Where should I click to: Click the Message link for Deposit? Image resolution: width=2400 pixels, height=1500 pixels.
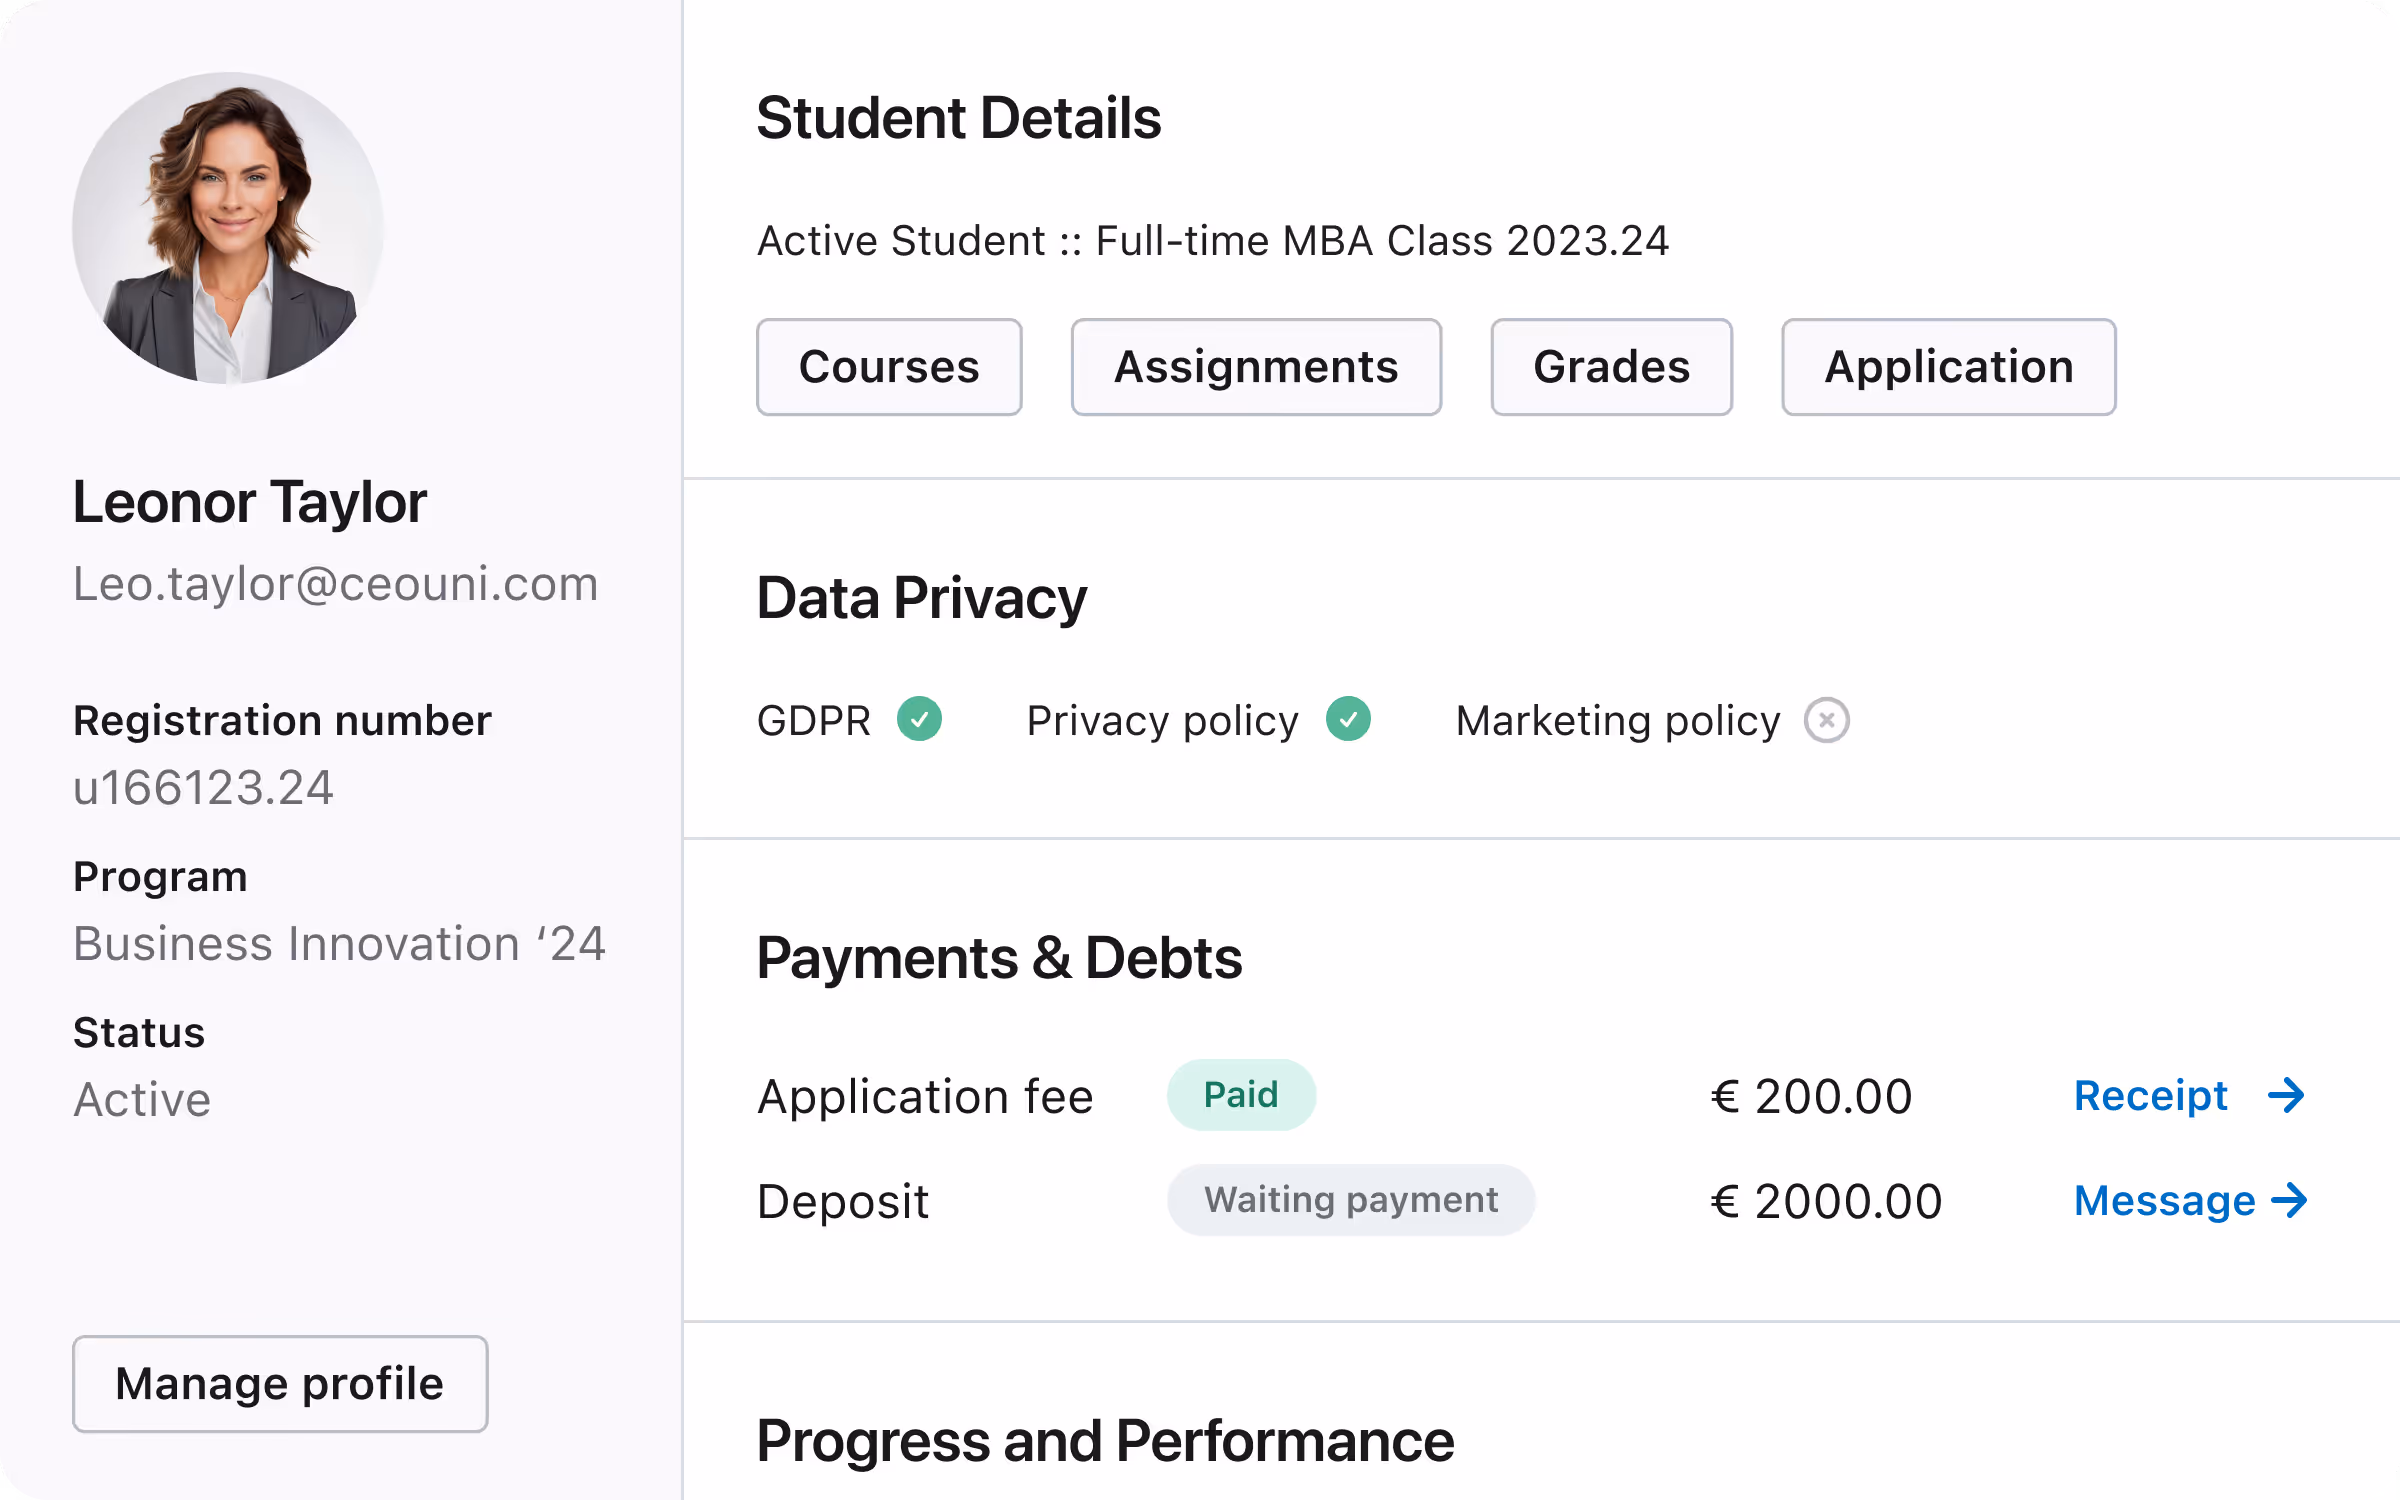tap(2164, 1200)
